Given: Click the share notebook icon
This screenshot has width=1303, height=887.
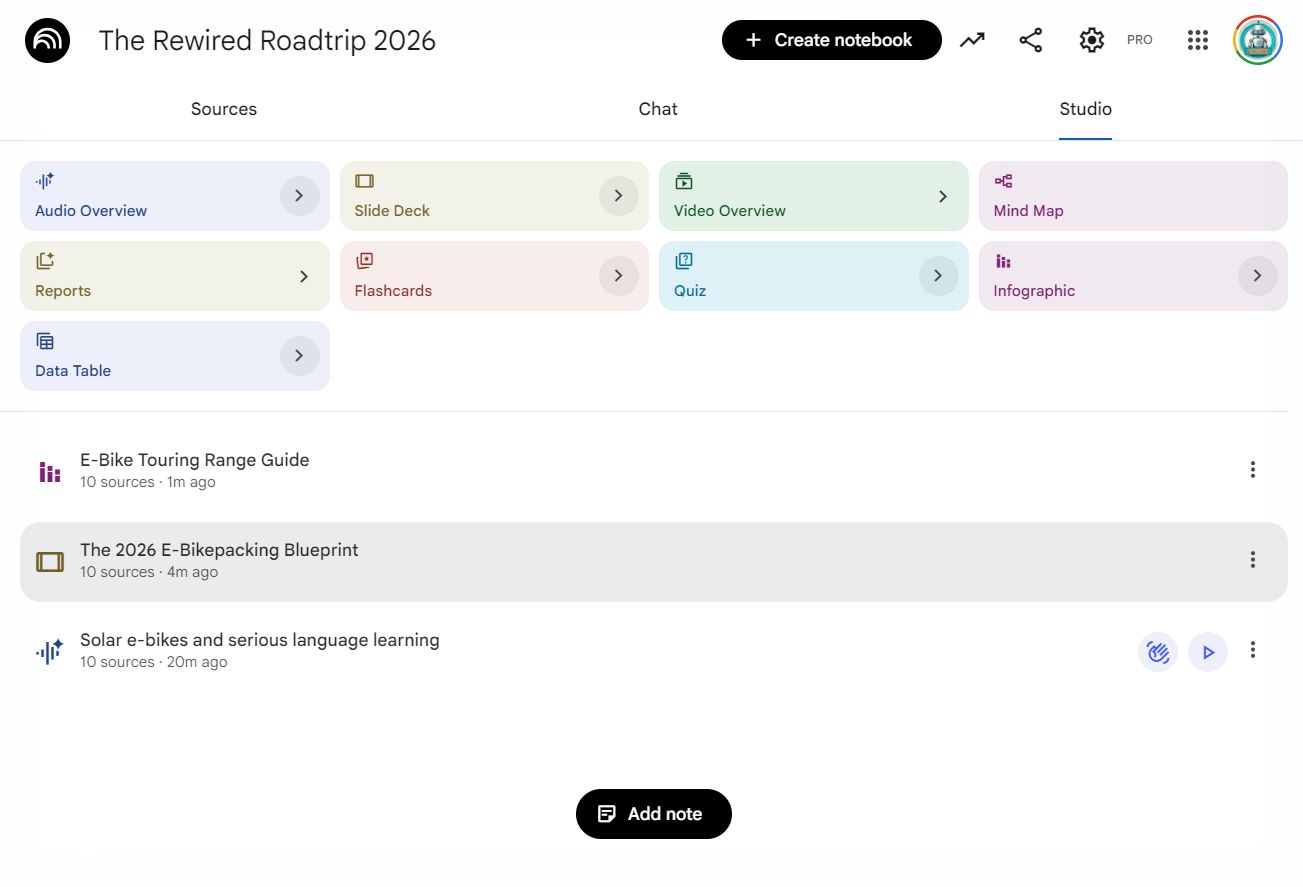Looking at the screenshot, I should 1030,40.
